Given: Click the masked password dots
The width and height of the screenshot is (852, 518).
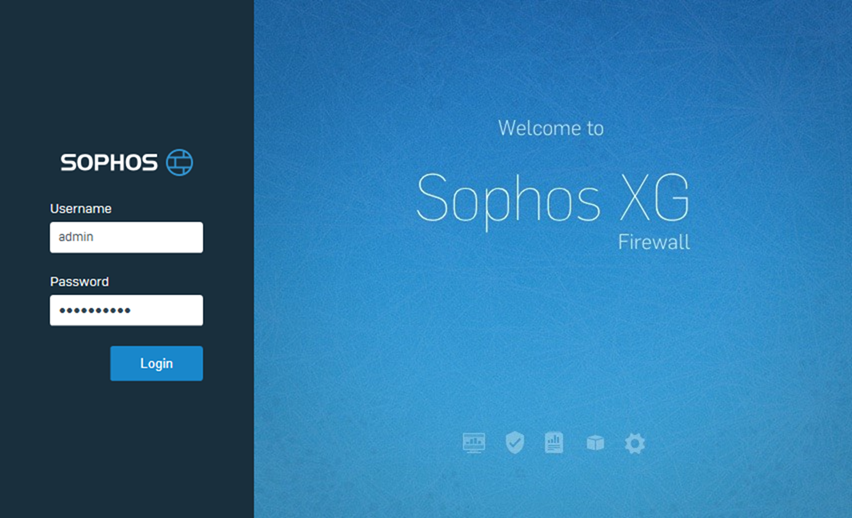Looking at the screenshot, I should pyautogui.click(x=95, y=311).
